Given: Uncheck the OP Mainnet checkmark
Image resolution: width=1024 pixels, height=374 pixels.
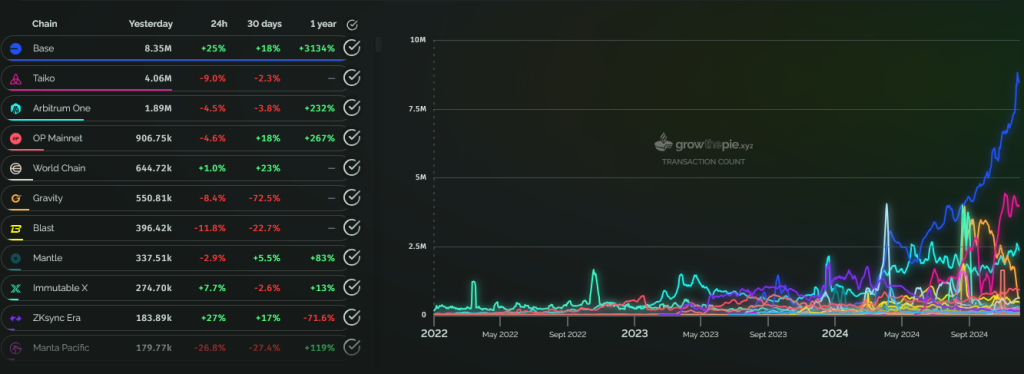Looking at the screenshot, I should pos(352,138).
